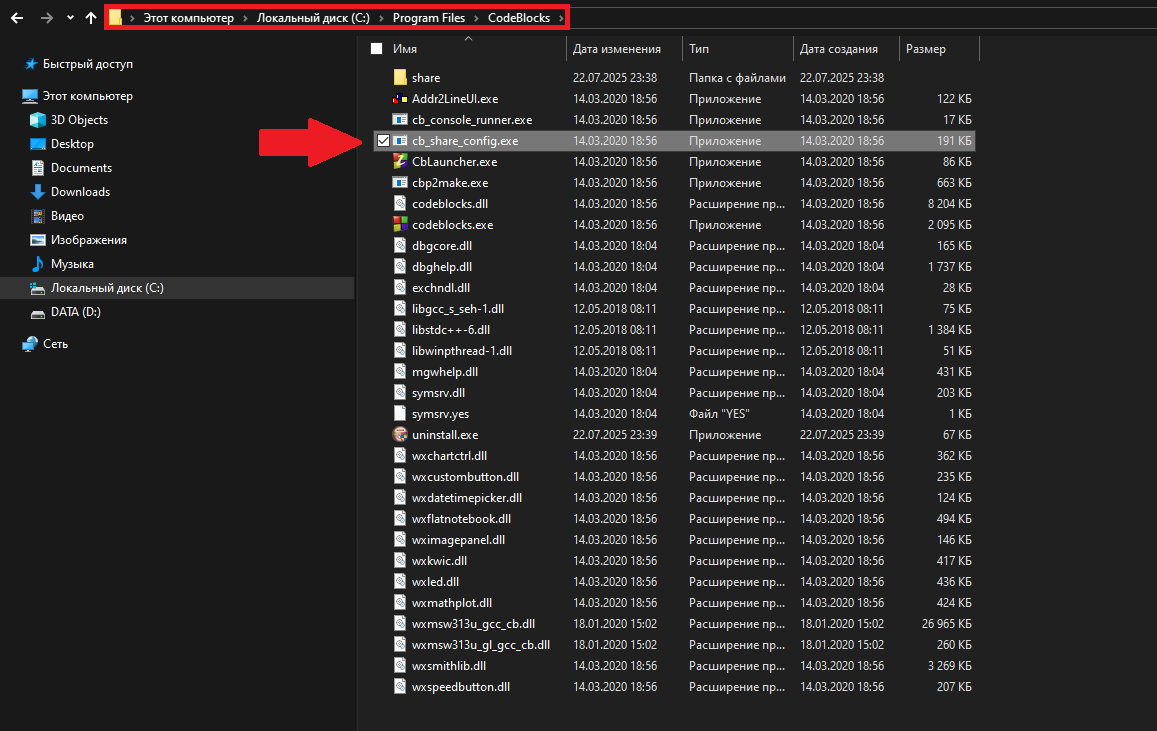Viewport: 1157px width, 731px height.
Task: Click the uninstall.exe icon
Action: pos(400,434)
